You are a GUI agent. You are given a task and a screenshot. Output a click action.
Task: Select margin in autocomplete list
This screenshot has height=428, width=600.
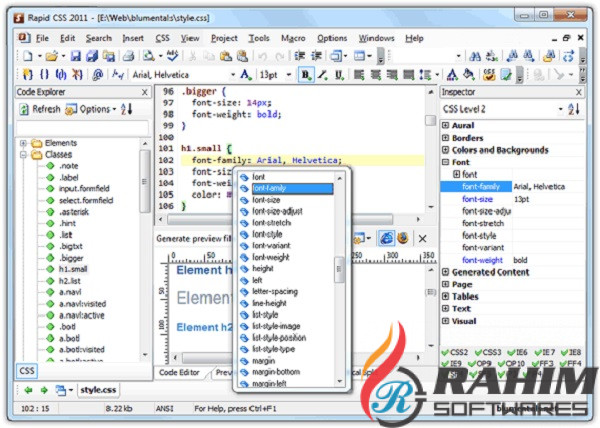click(x=263, y=361)
